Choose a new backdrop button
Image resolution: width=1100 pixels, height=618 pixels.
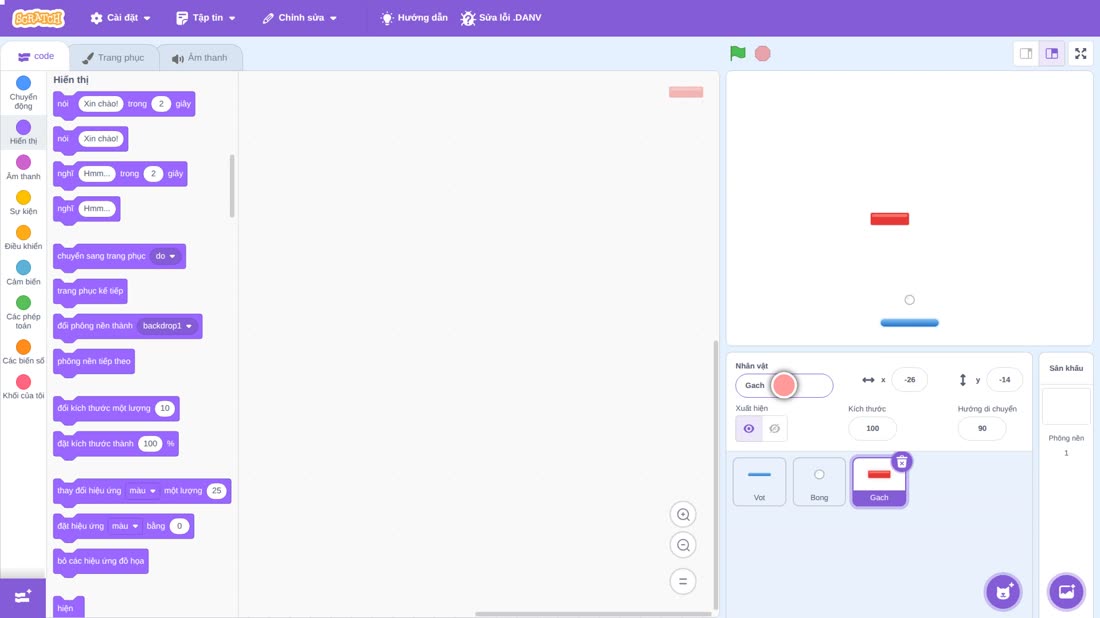click(1066, 591)
